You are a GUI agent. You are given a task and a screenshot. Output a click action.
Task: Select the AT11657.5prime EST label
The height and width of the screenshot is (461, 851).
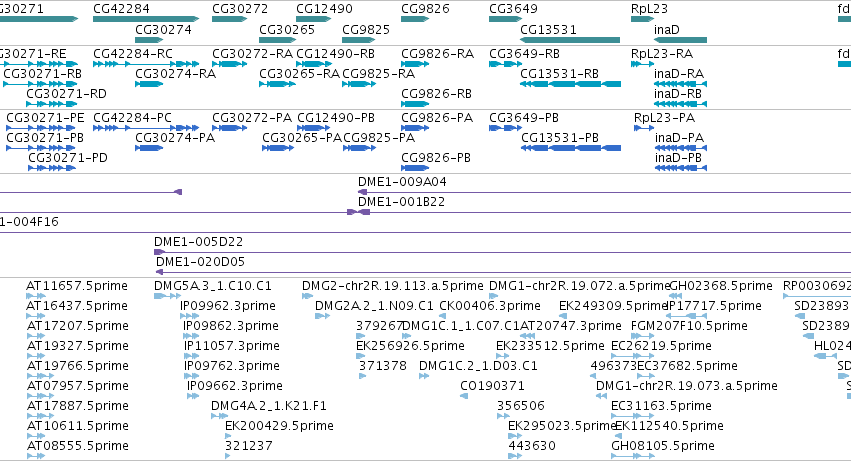[77, 286]
